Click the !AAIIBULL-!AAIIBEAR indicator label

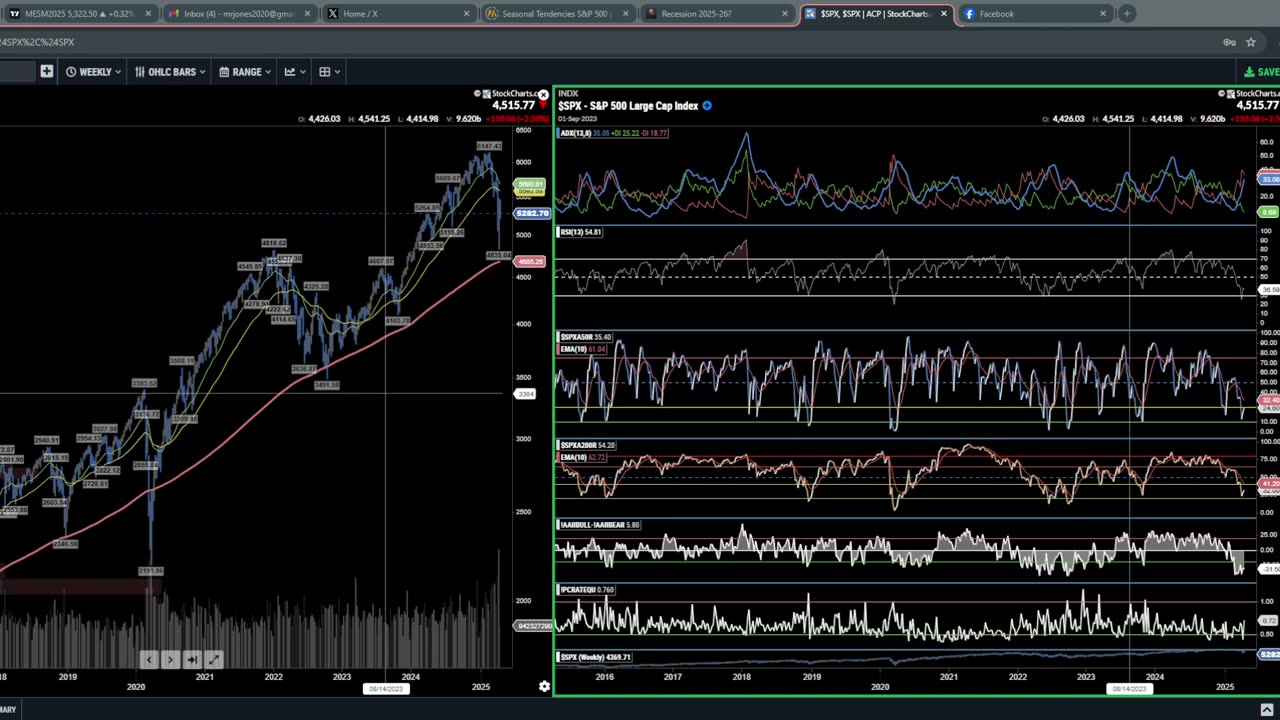pos(598,525)
